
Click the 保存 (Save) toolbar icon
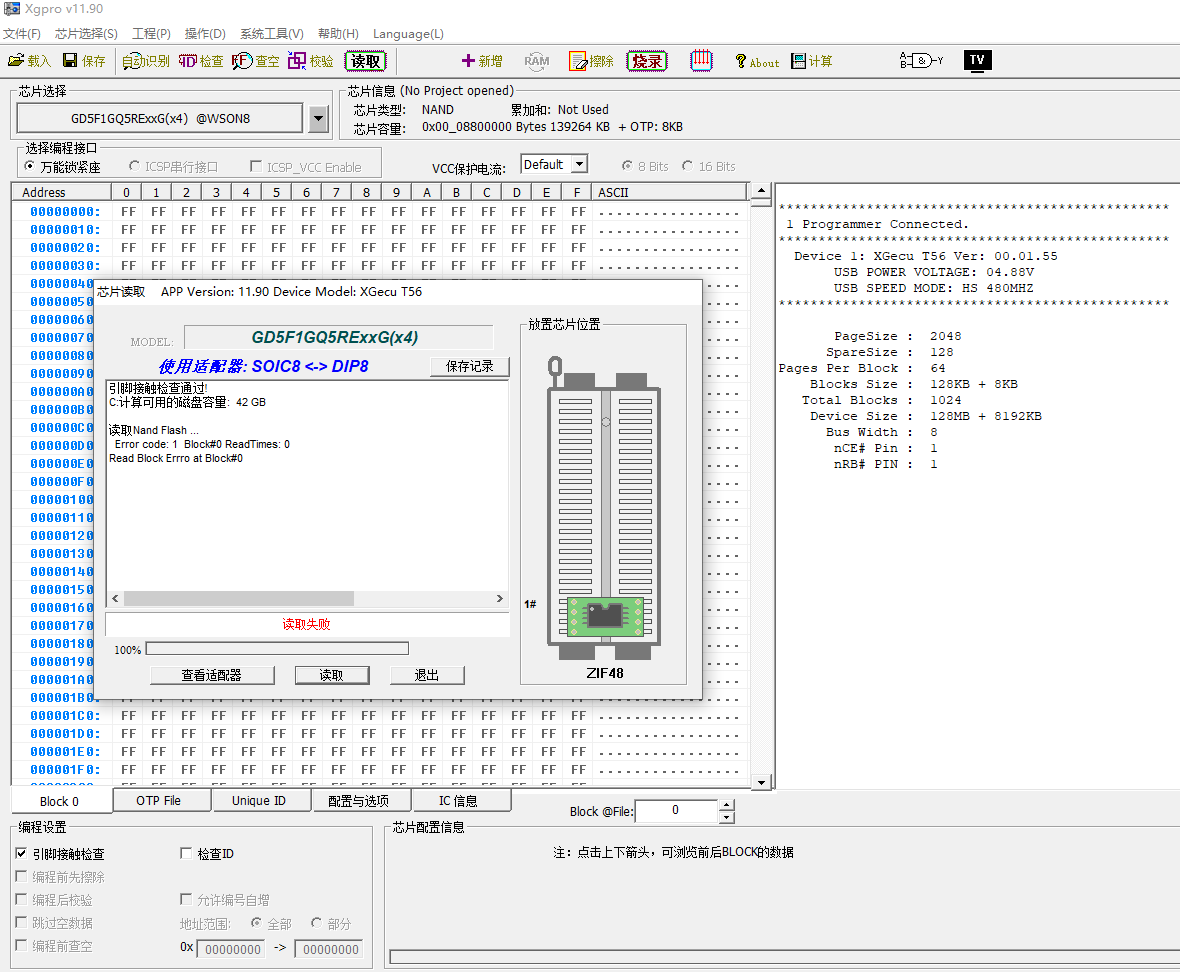[x=84, y=61]
